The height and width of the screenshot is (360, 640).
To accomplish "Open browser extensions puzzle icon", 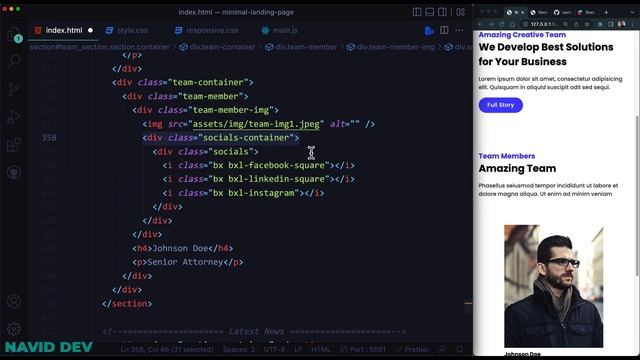I will pyautogui.click(x=600, y=24).
